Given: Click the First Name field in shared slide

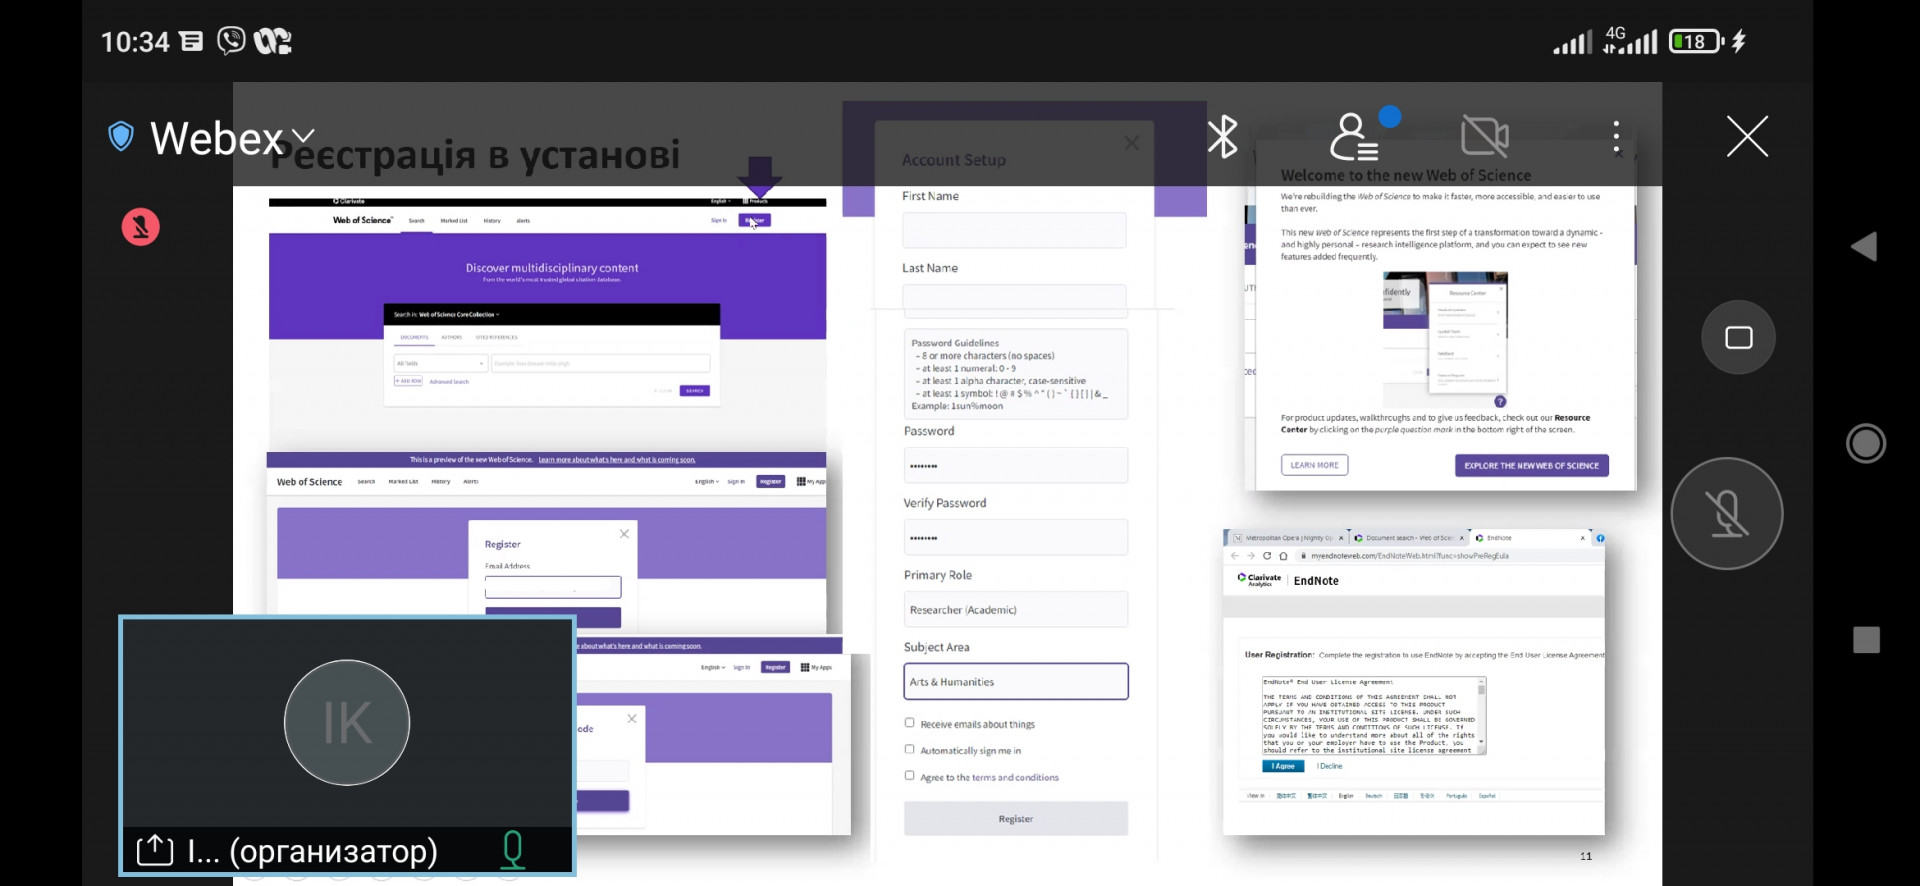Looking at the screenshot, I should click(x=1014, y=230).
